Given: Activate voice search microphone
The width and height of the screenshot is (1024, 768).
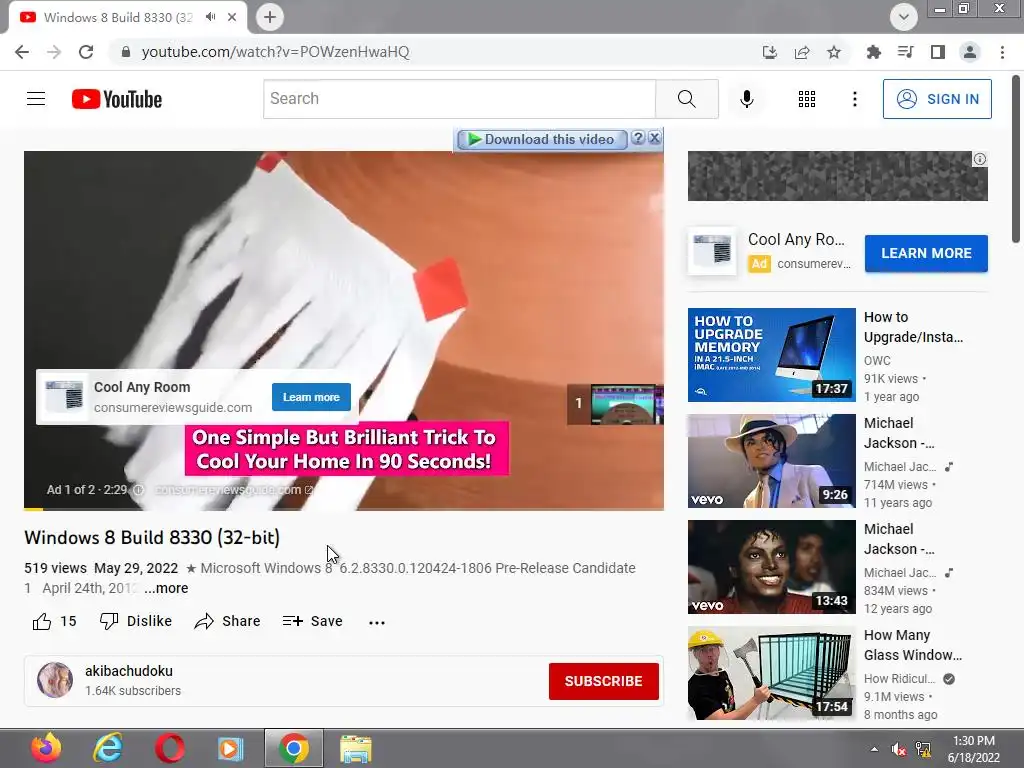Looking at the screenshot, I should tap(746, 99).
